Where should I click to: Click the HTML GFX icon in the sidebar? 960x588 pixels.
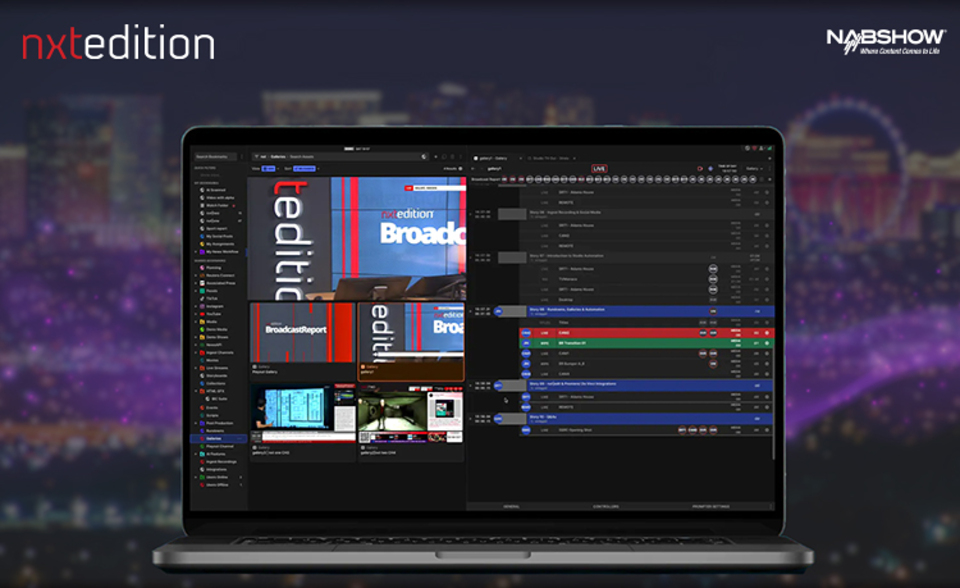click(200, 393)
